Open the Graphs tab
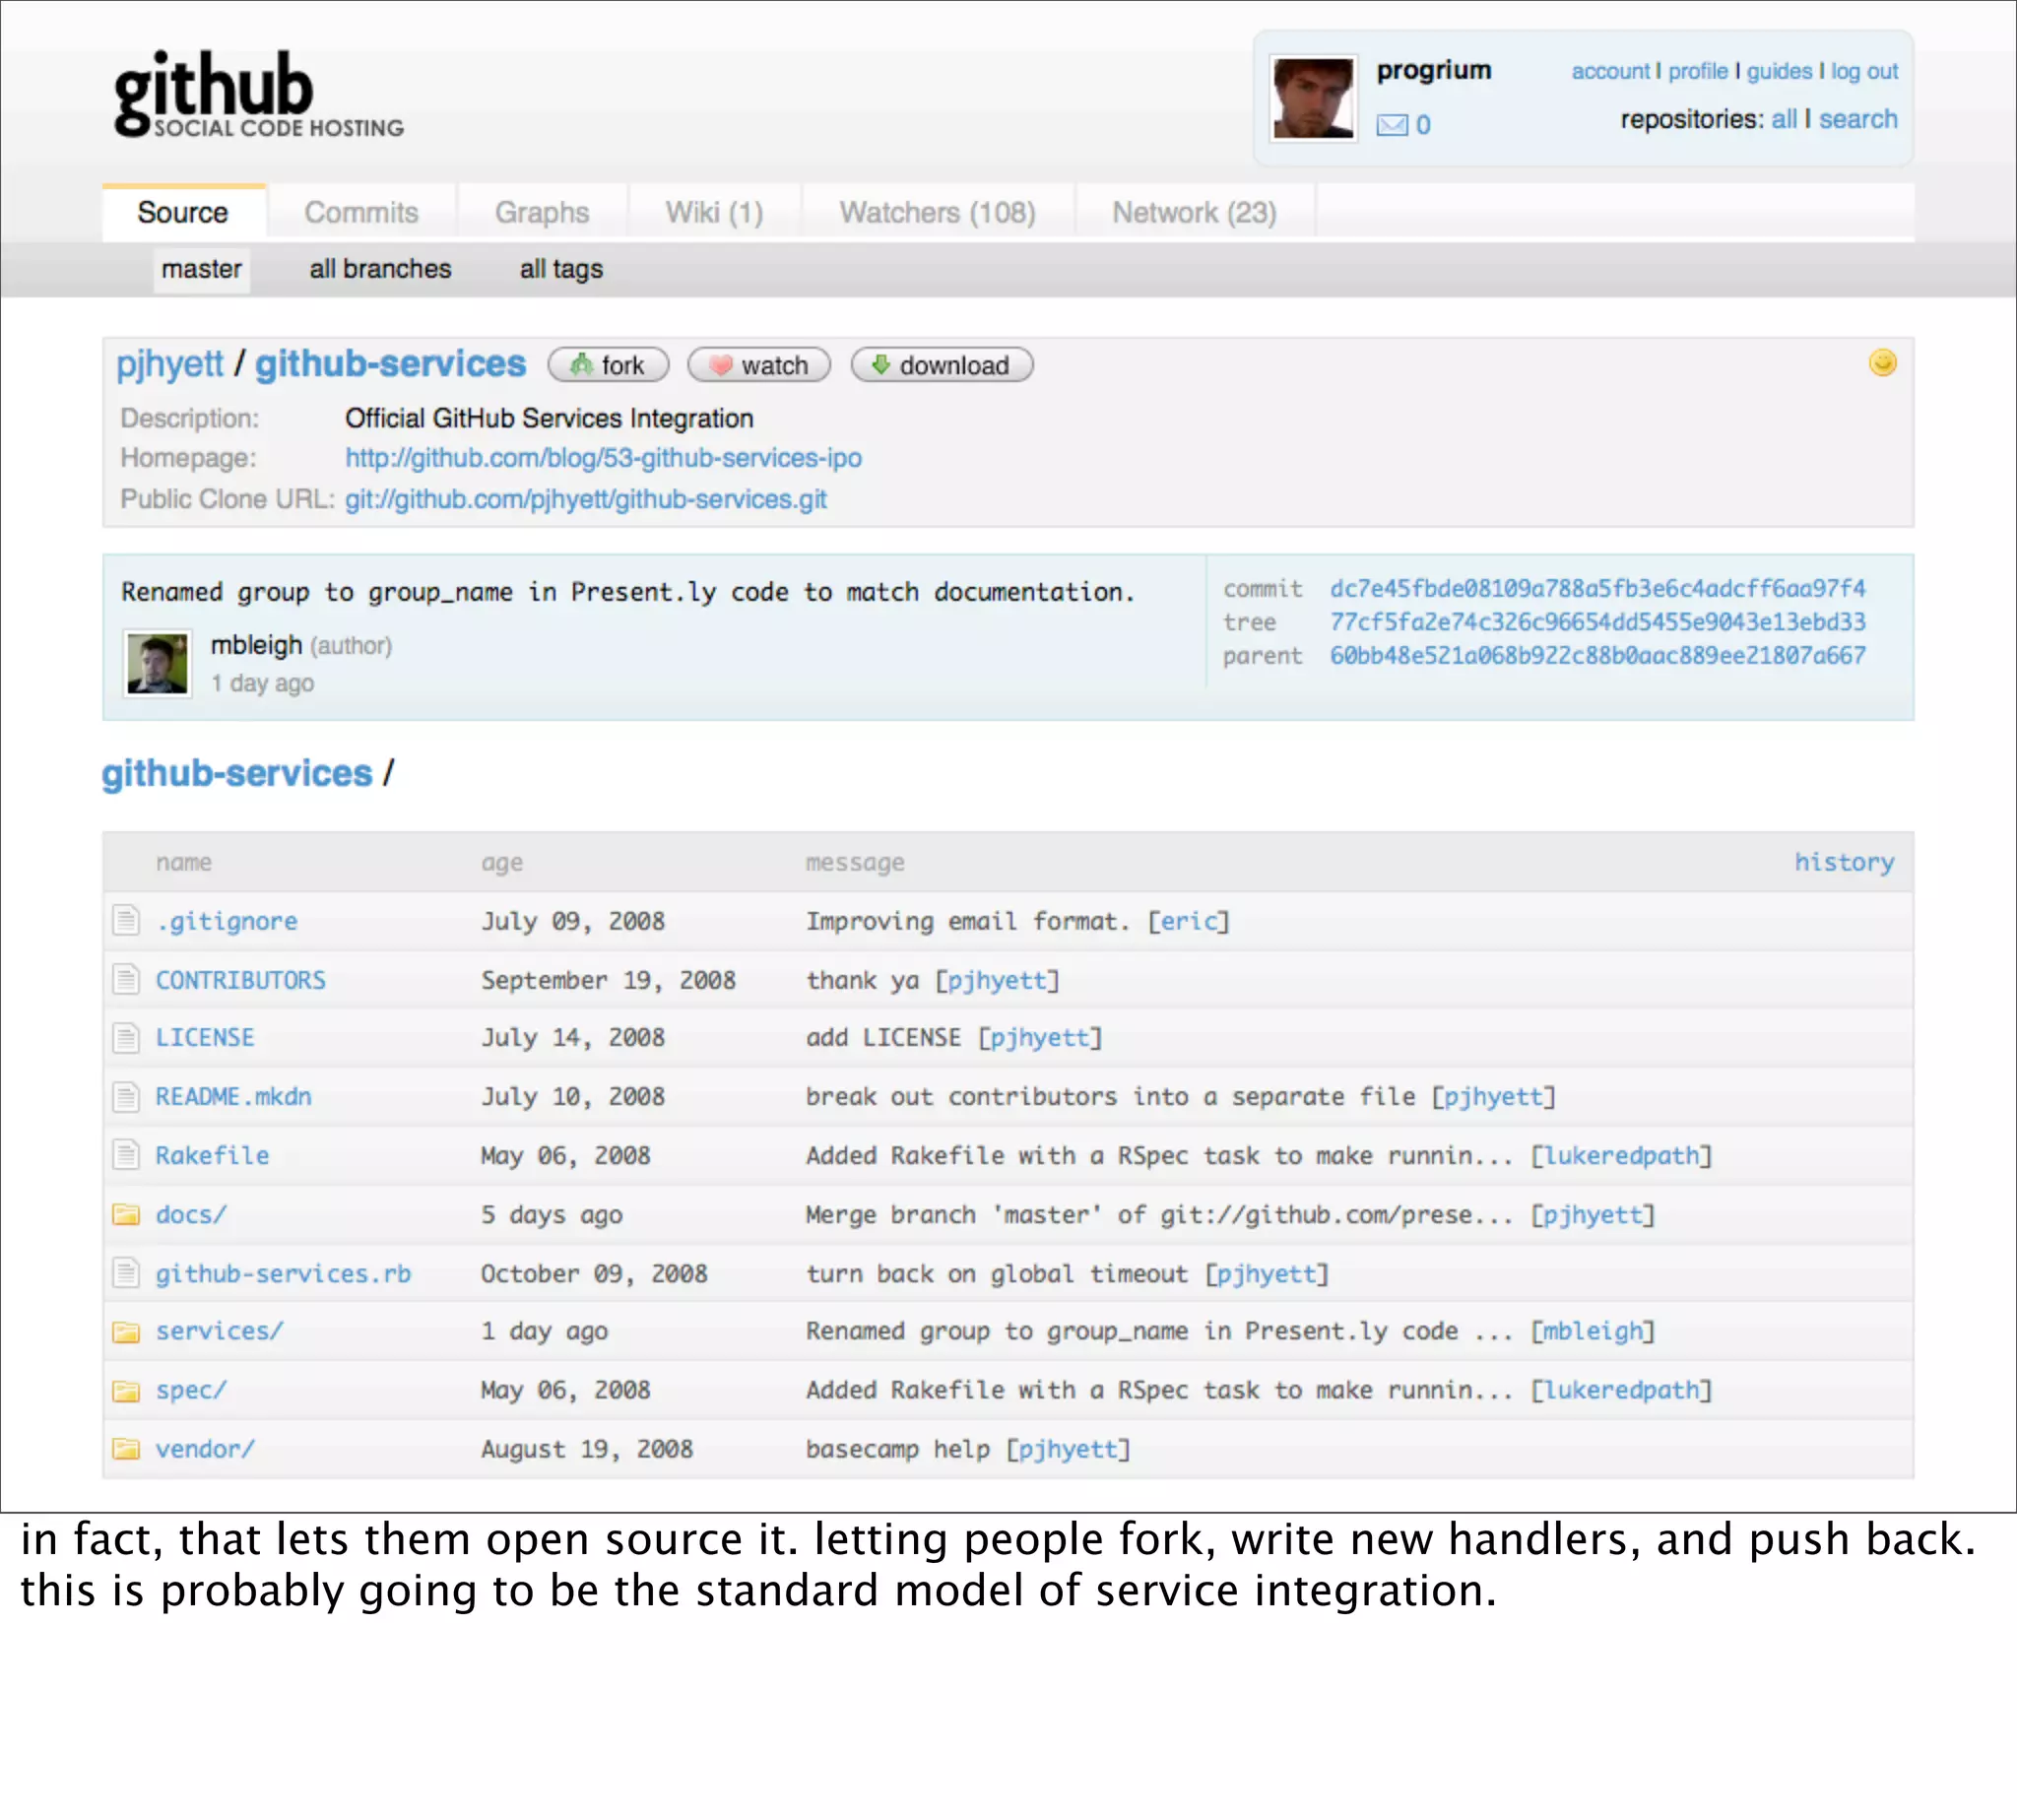The image size is (2017, 1820). (x=542, y=212)
